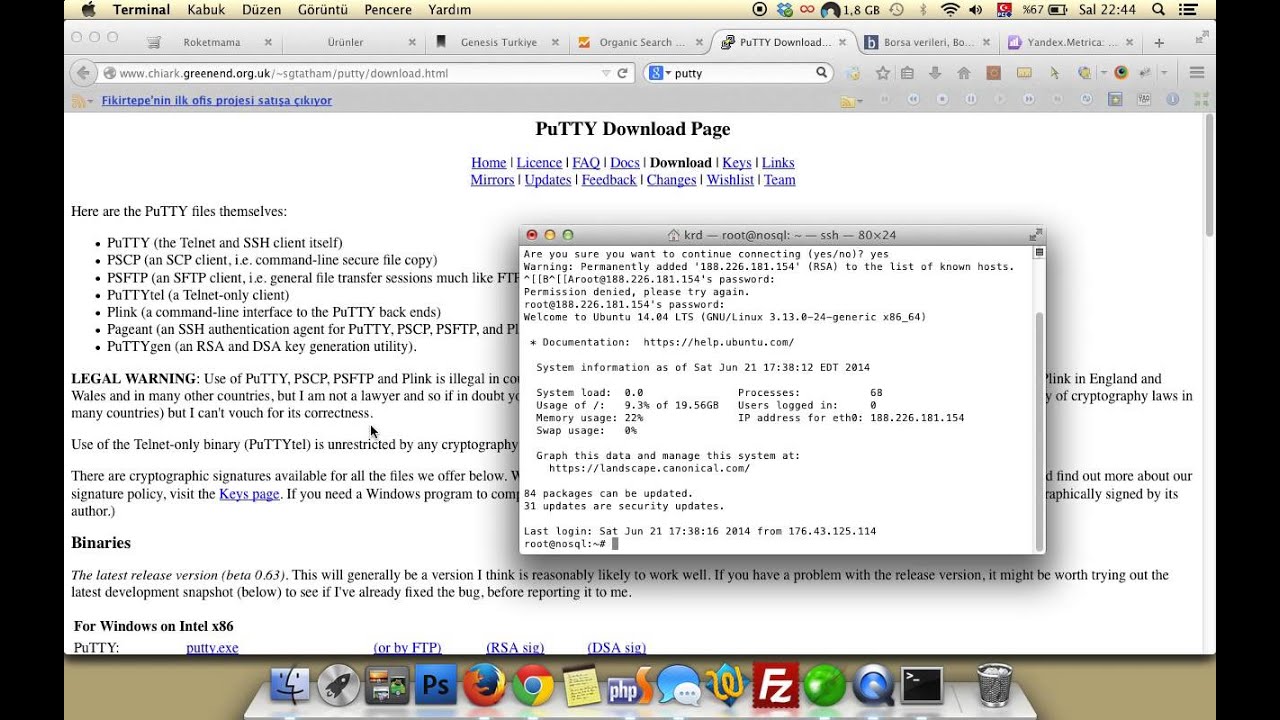Open the search engine dropdown beside 'putty'
This screenshot has width=1280, height=720.
pos(659,73)
